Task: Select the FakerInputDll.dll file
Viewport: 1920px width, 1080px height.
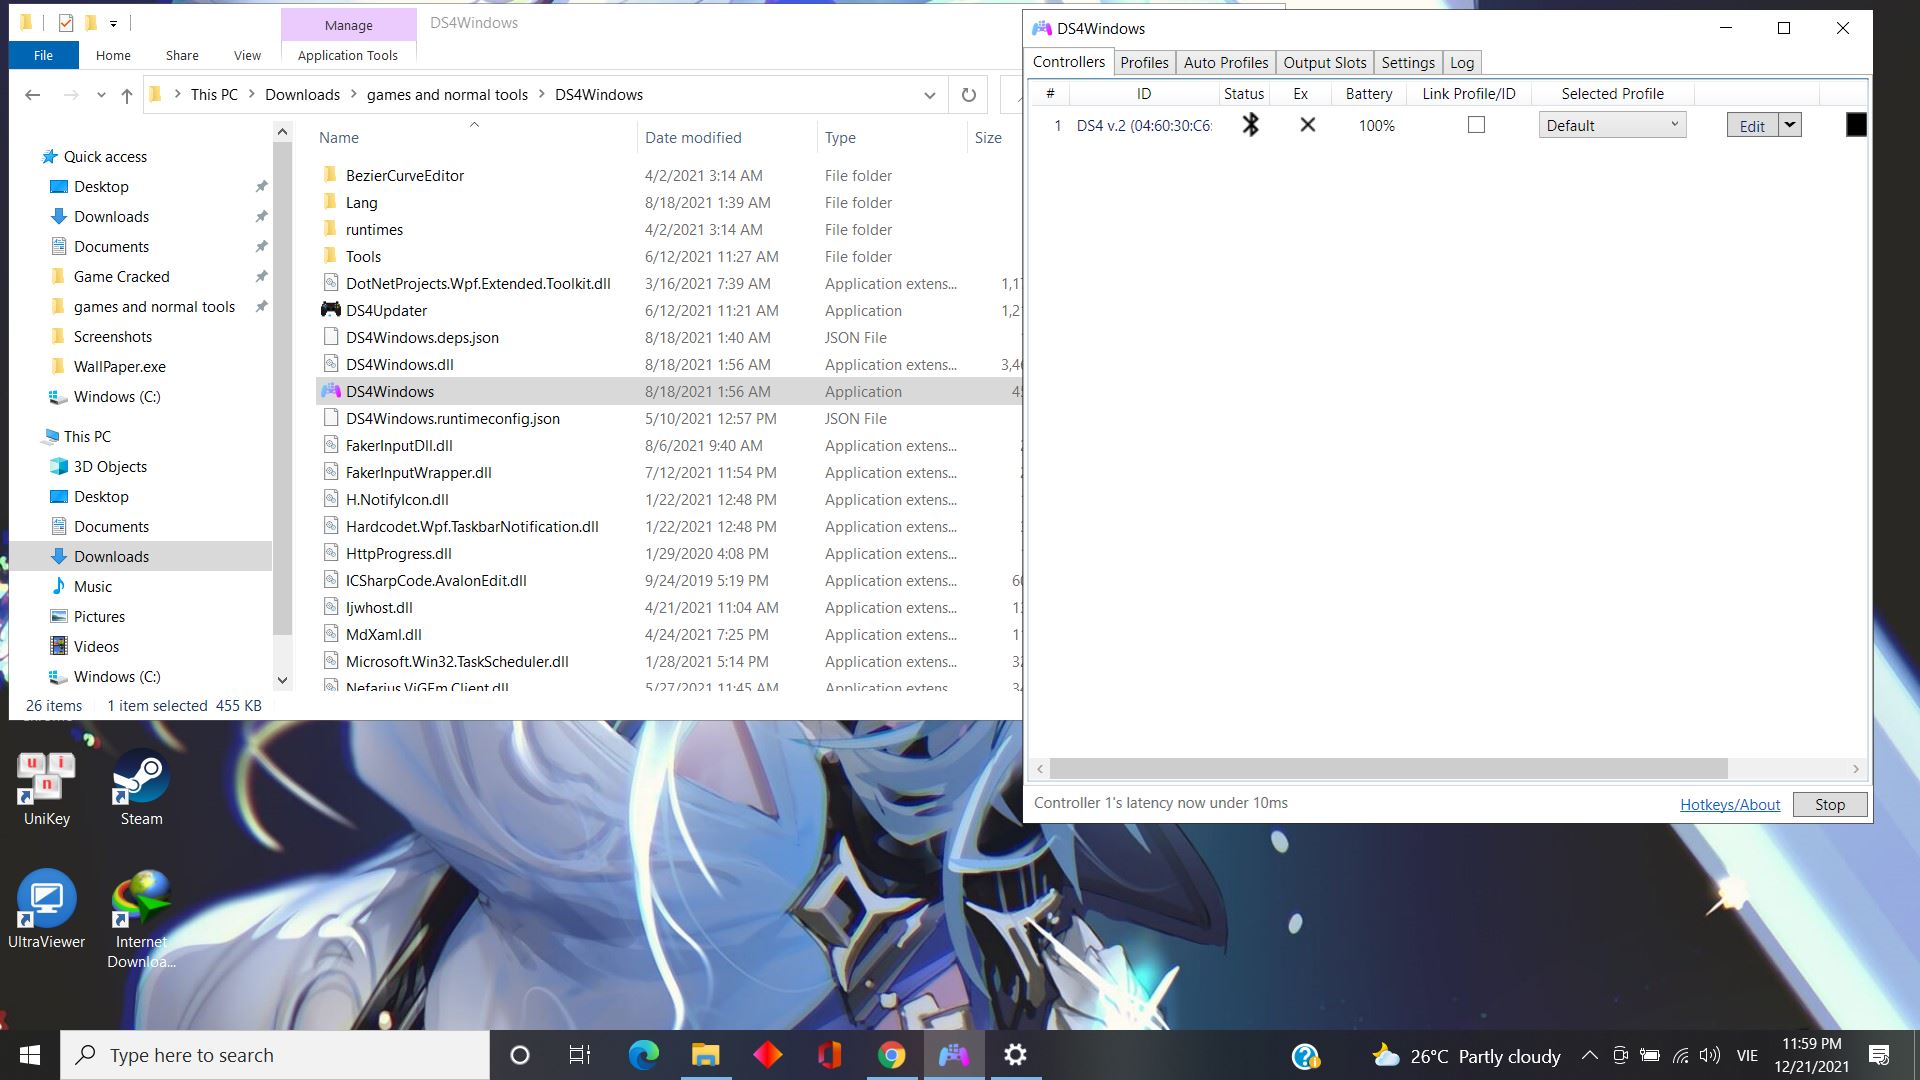Action: [x=399, y=446]
